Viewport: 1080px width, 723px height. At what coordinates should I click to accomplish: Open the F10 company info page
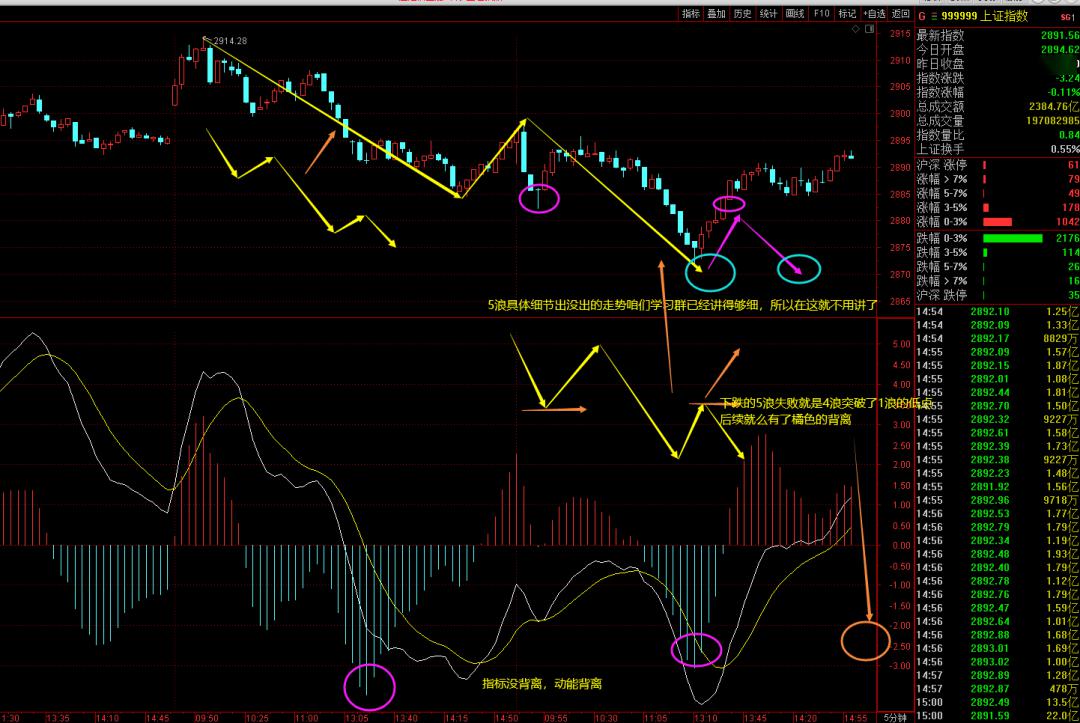(x=821, y=14)
